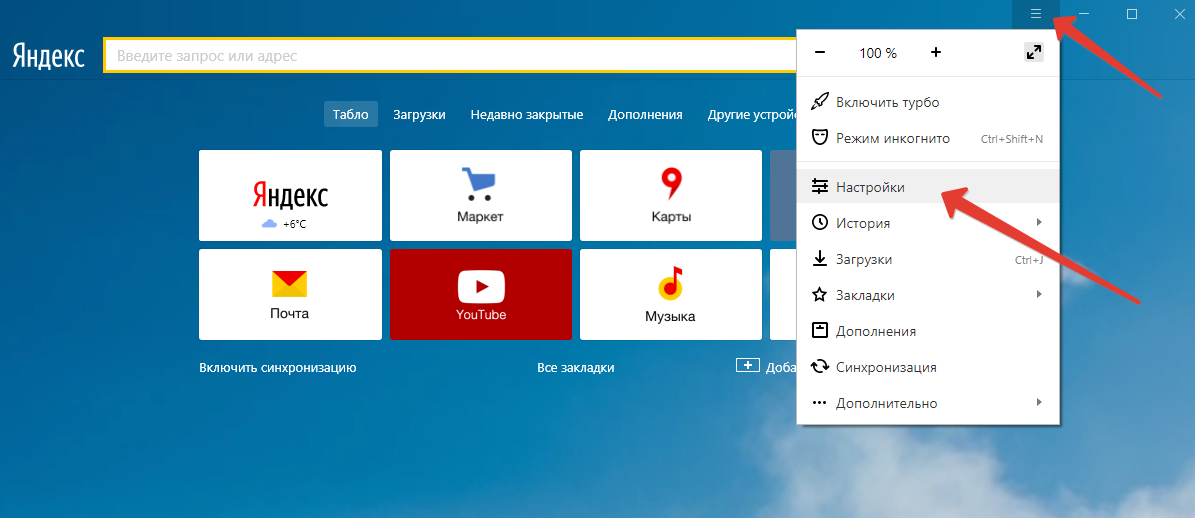This screenshot has width=1195, height=518.
Task: Click the add-ons box icon in menu
Action: tap(819, 331)
